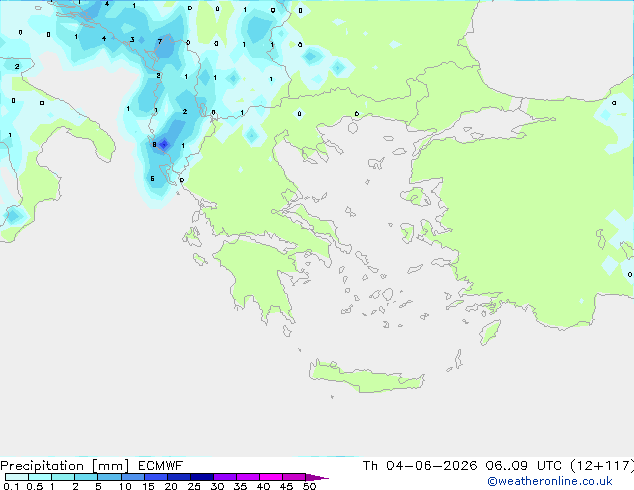This screenshot has width=634, height=490.
Task: Pick the 10–15 mm legend color
Action: (132, 477)
